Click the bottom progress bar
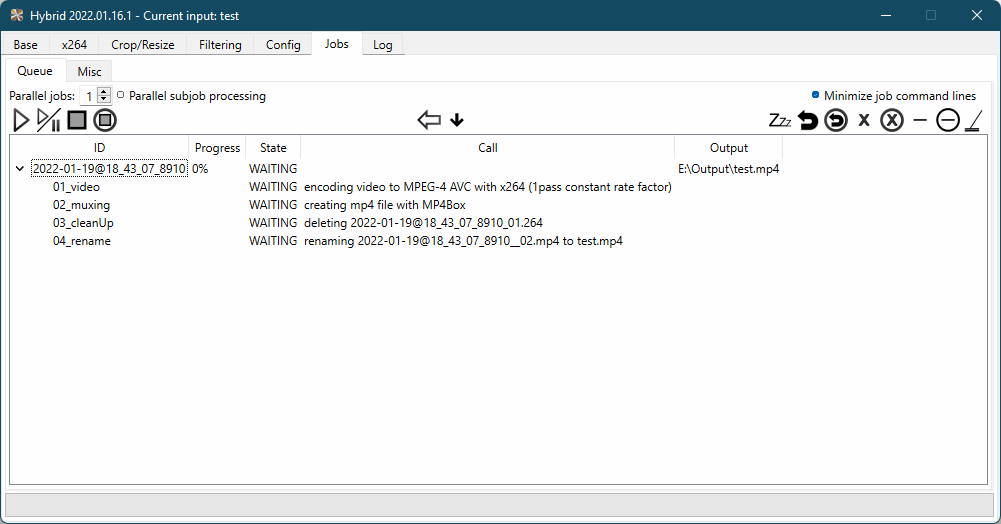The height and width of the screenshot is (524, 1001). click(x=500, y=504)
